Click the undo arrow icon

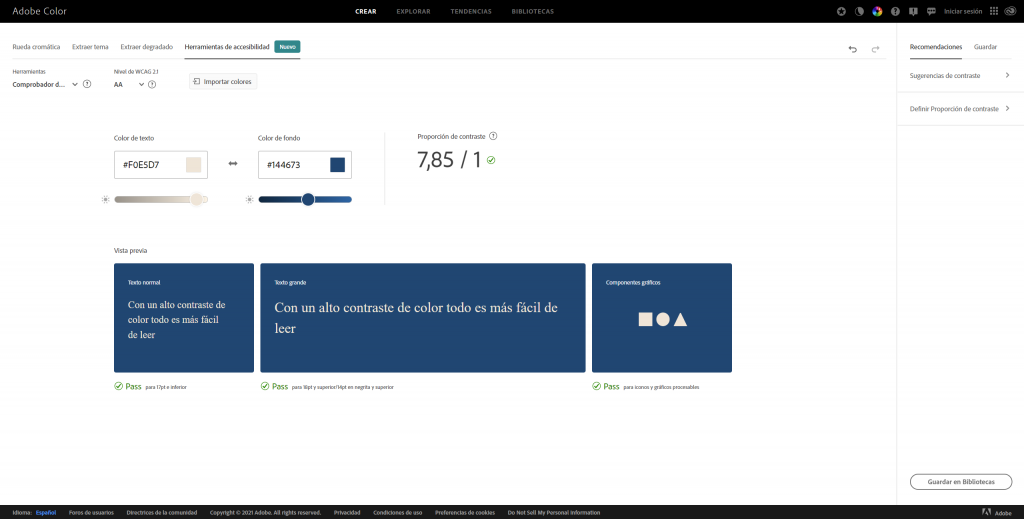click(x=852, y=49)
